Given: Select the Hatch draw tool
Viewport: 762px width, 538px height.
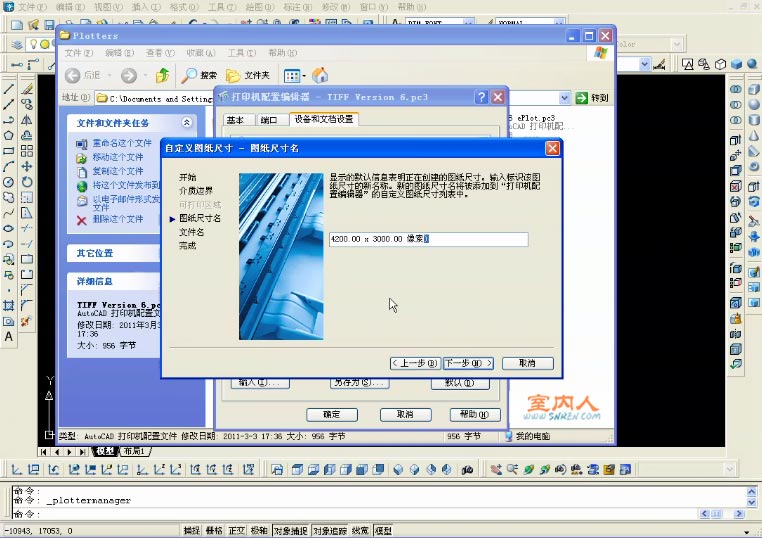Looking at the screenshot, I should point(9,306).
